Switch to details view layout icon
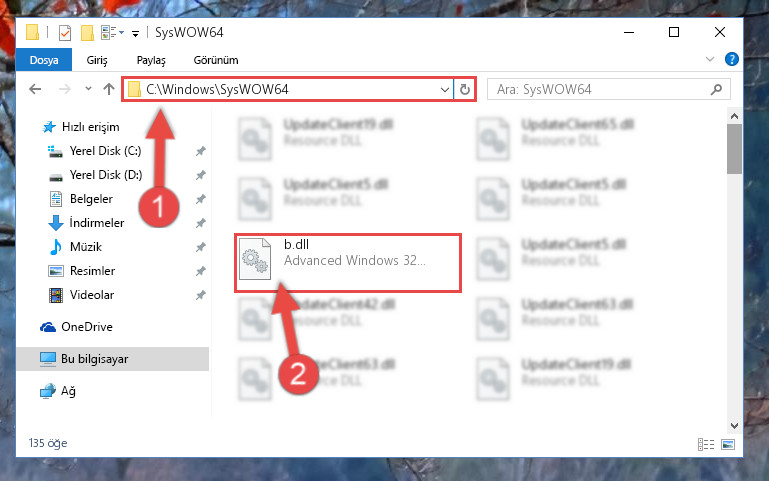The image size is (769, 481). click(x=706, y=444)
